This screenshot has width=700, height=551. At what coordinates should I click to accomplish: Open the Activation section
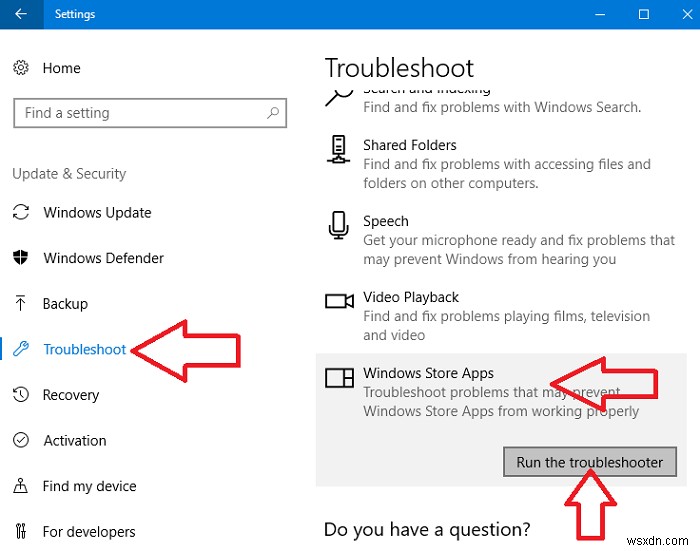75,441
